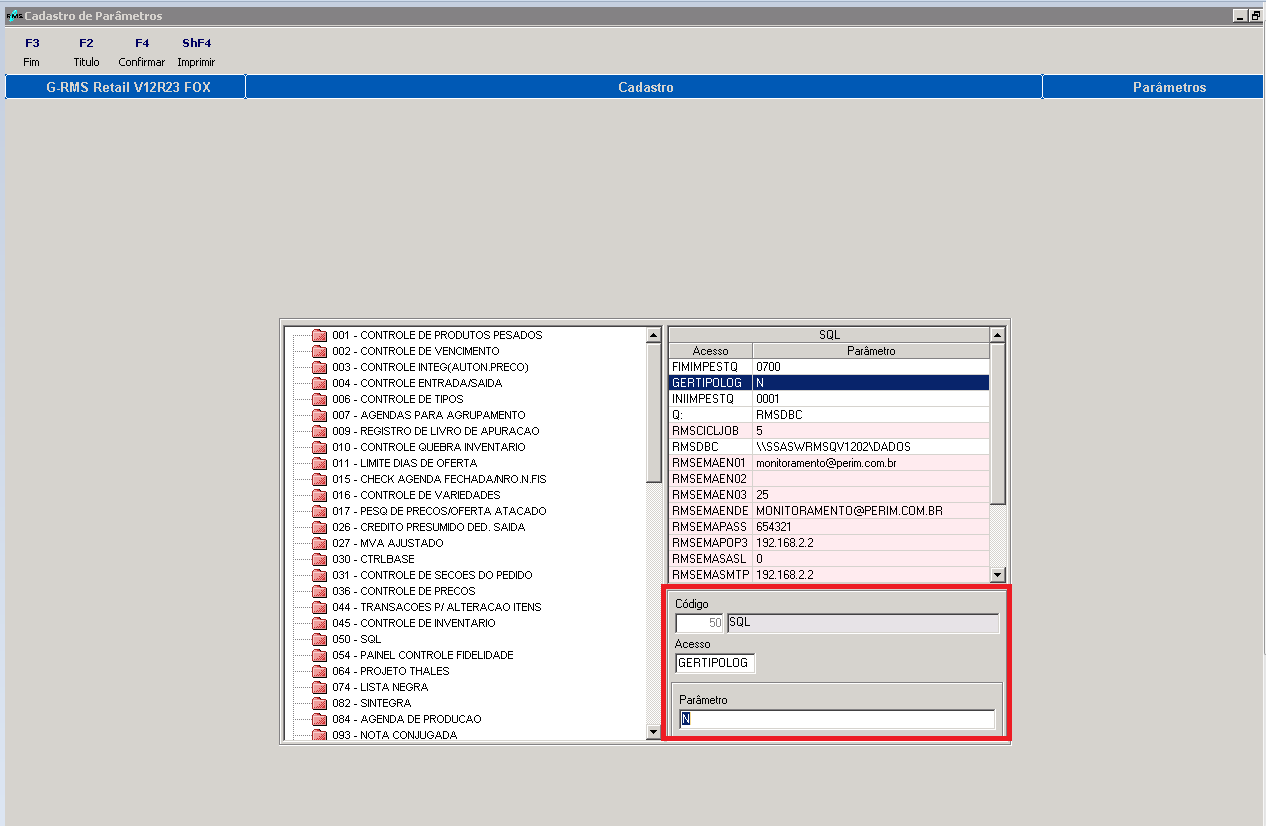
Task: Open folder icon for 011 - LIMITE DIAS DE OFERTA
Action: click(319, 463)
